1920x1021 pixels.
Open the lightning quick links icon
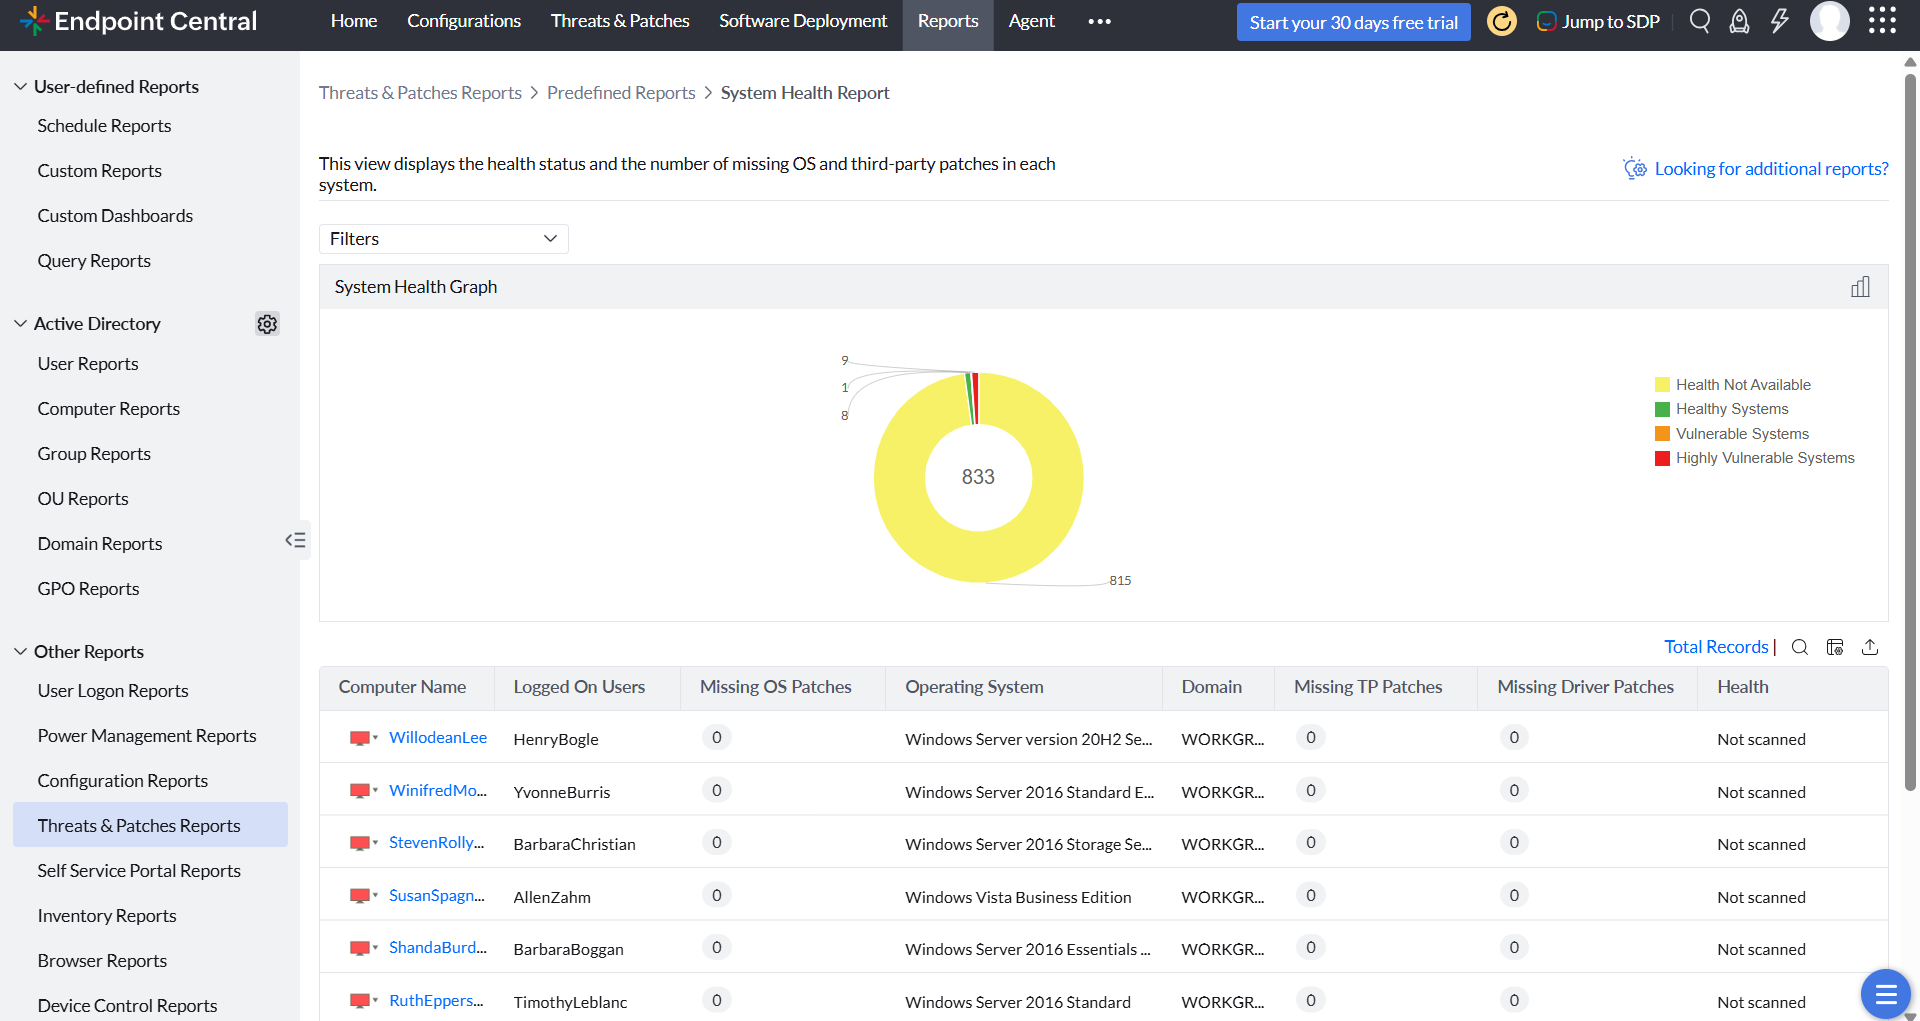(x=1780, y=21)
